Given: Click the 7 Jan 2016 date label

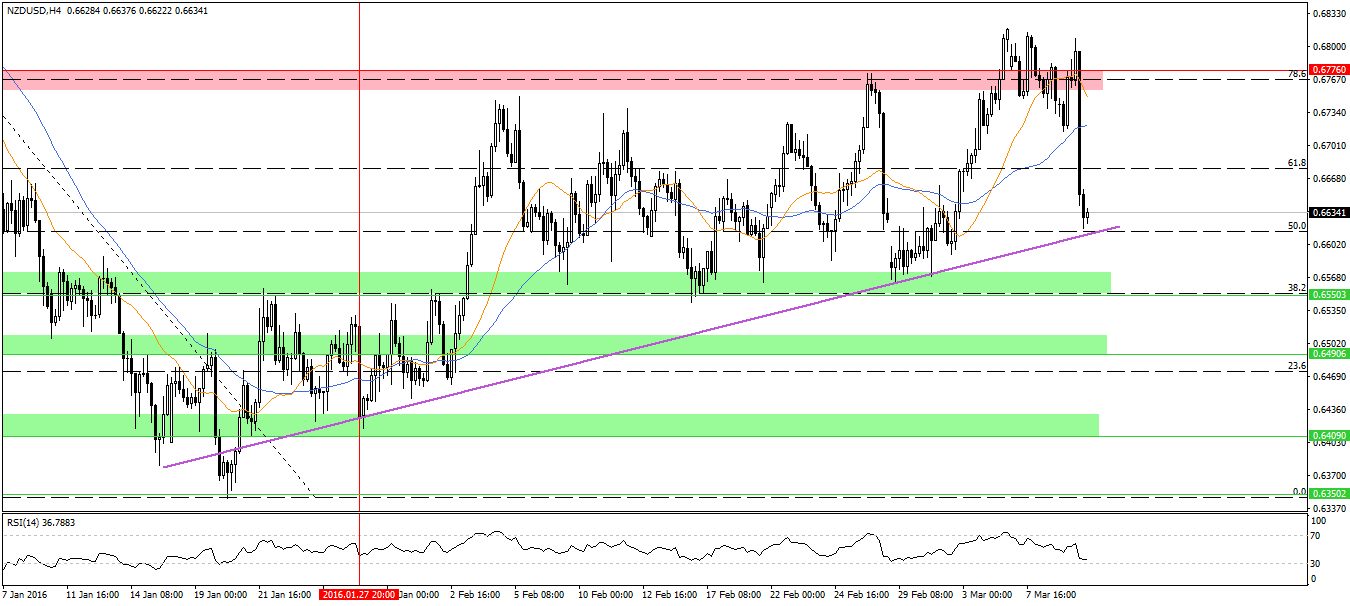Looking at the screenshot, I should [x=27, y=594].
